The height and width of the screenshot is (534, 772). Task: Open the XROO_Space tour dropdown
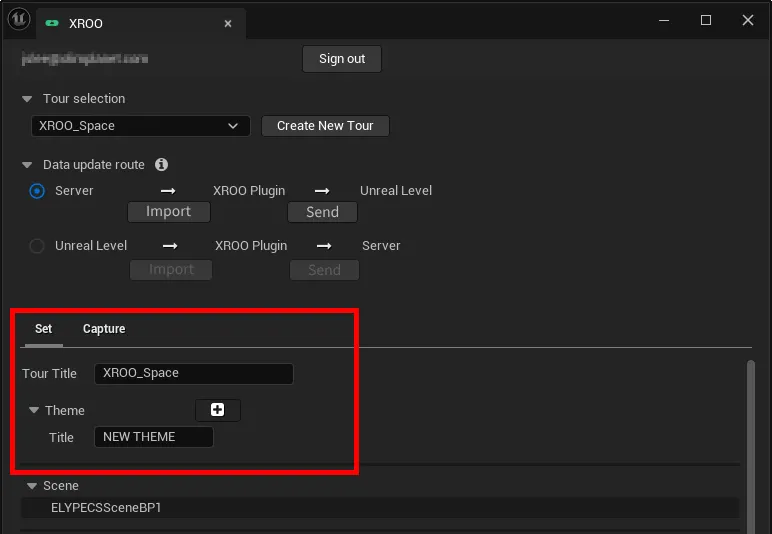point(141,126)
